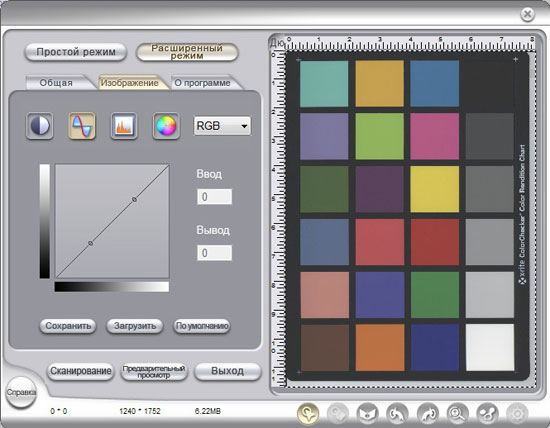Close the scanner window
The height and width of the screenshot is (428, 550).
click(527, 14)
